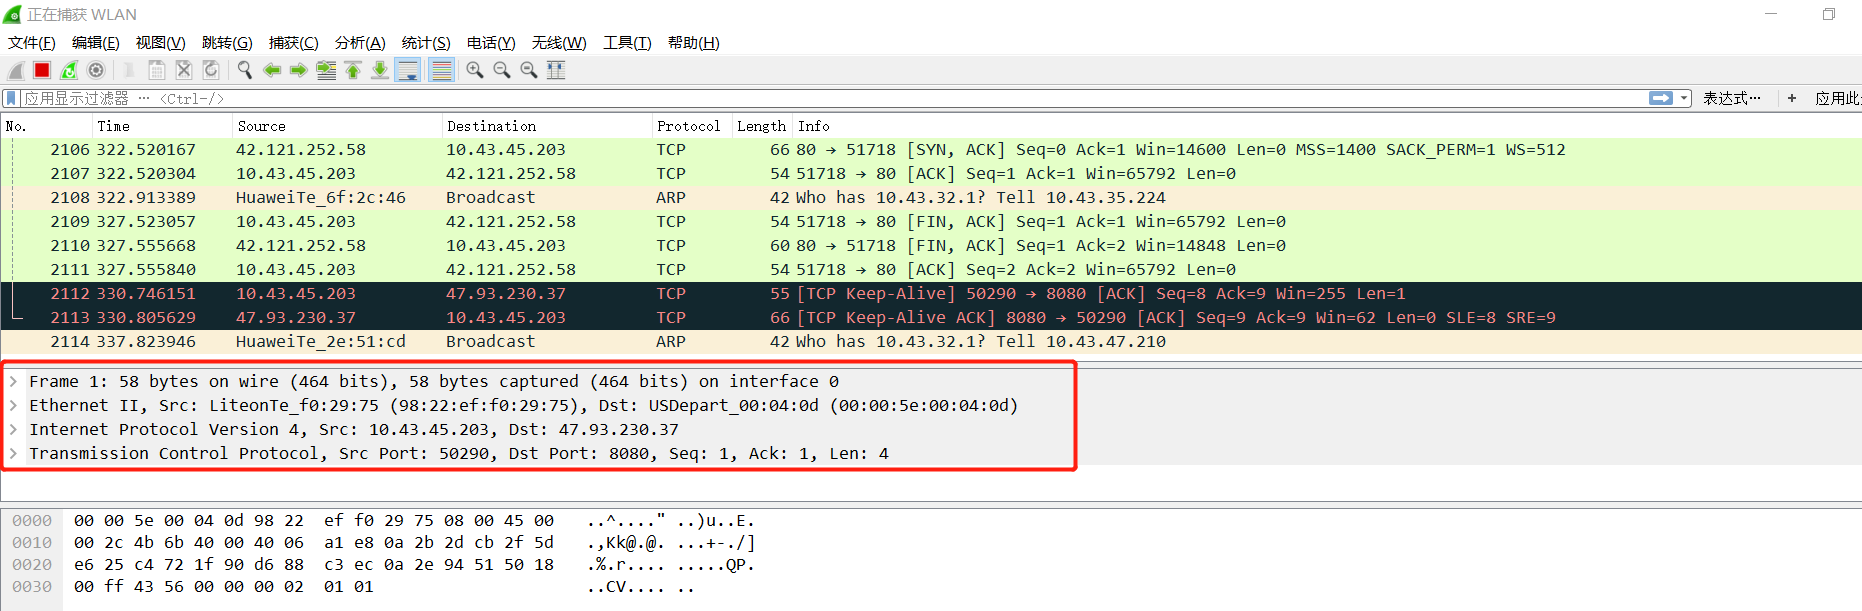Image resolution: width=1862 pixels, height=611 pixels.
Task: Open the 分析(A) menu
Action: [x=360, y=42]
